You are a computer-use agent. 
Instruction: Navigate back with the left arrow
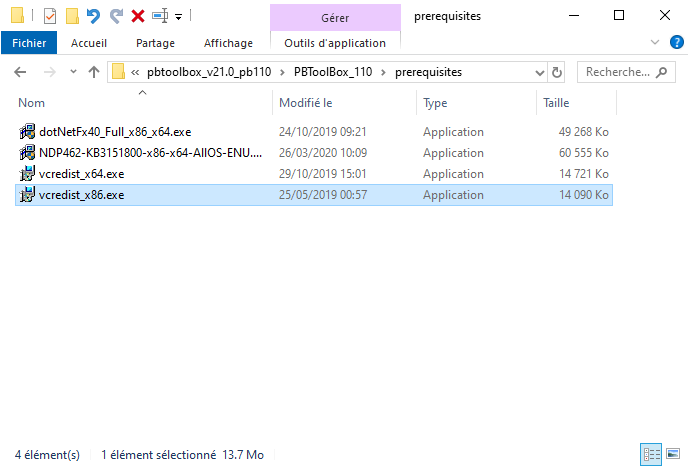click(21, 72)
